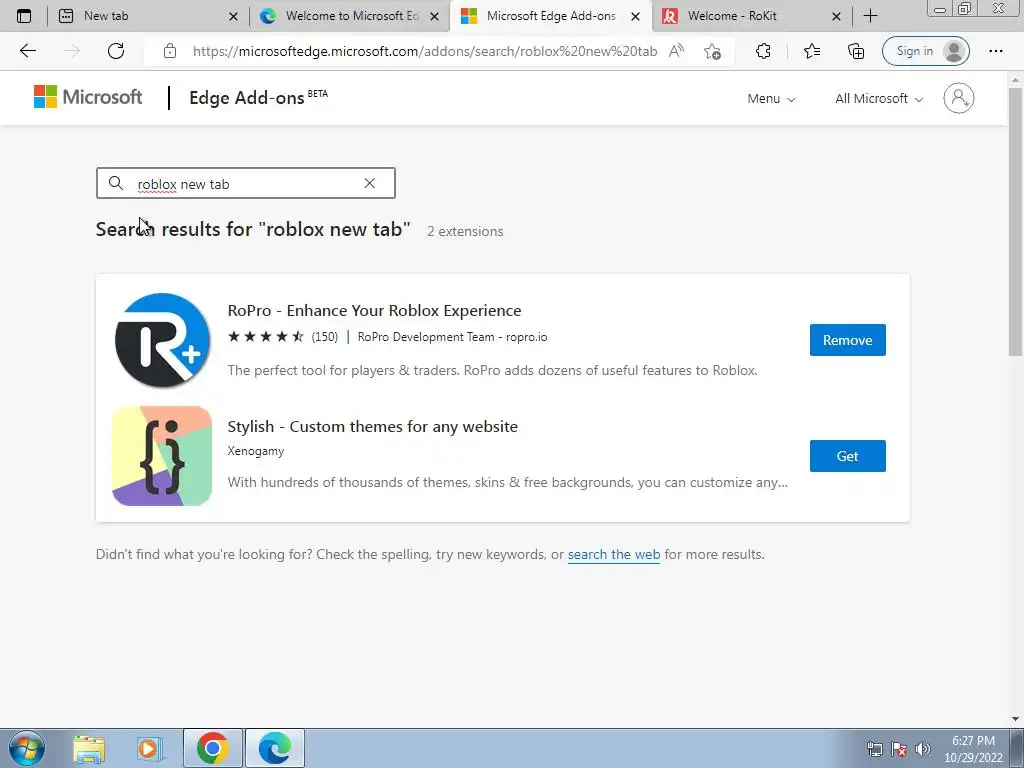Refresh the current page

(x=116, y=51)
